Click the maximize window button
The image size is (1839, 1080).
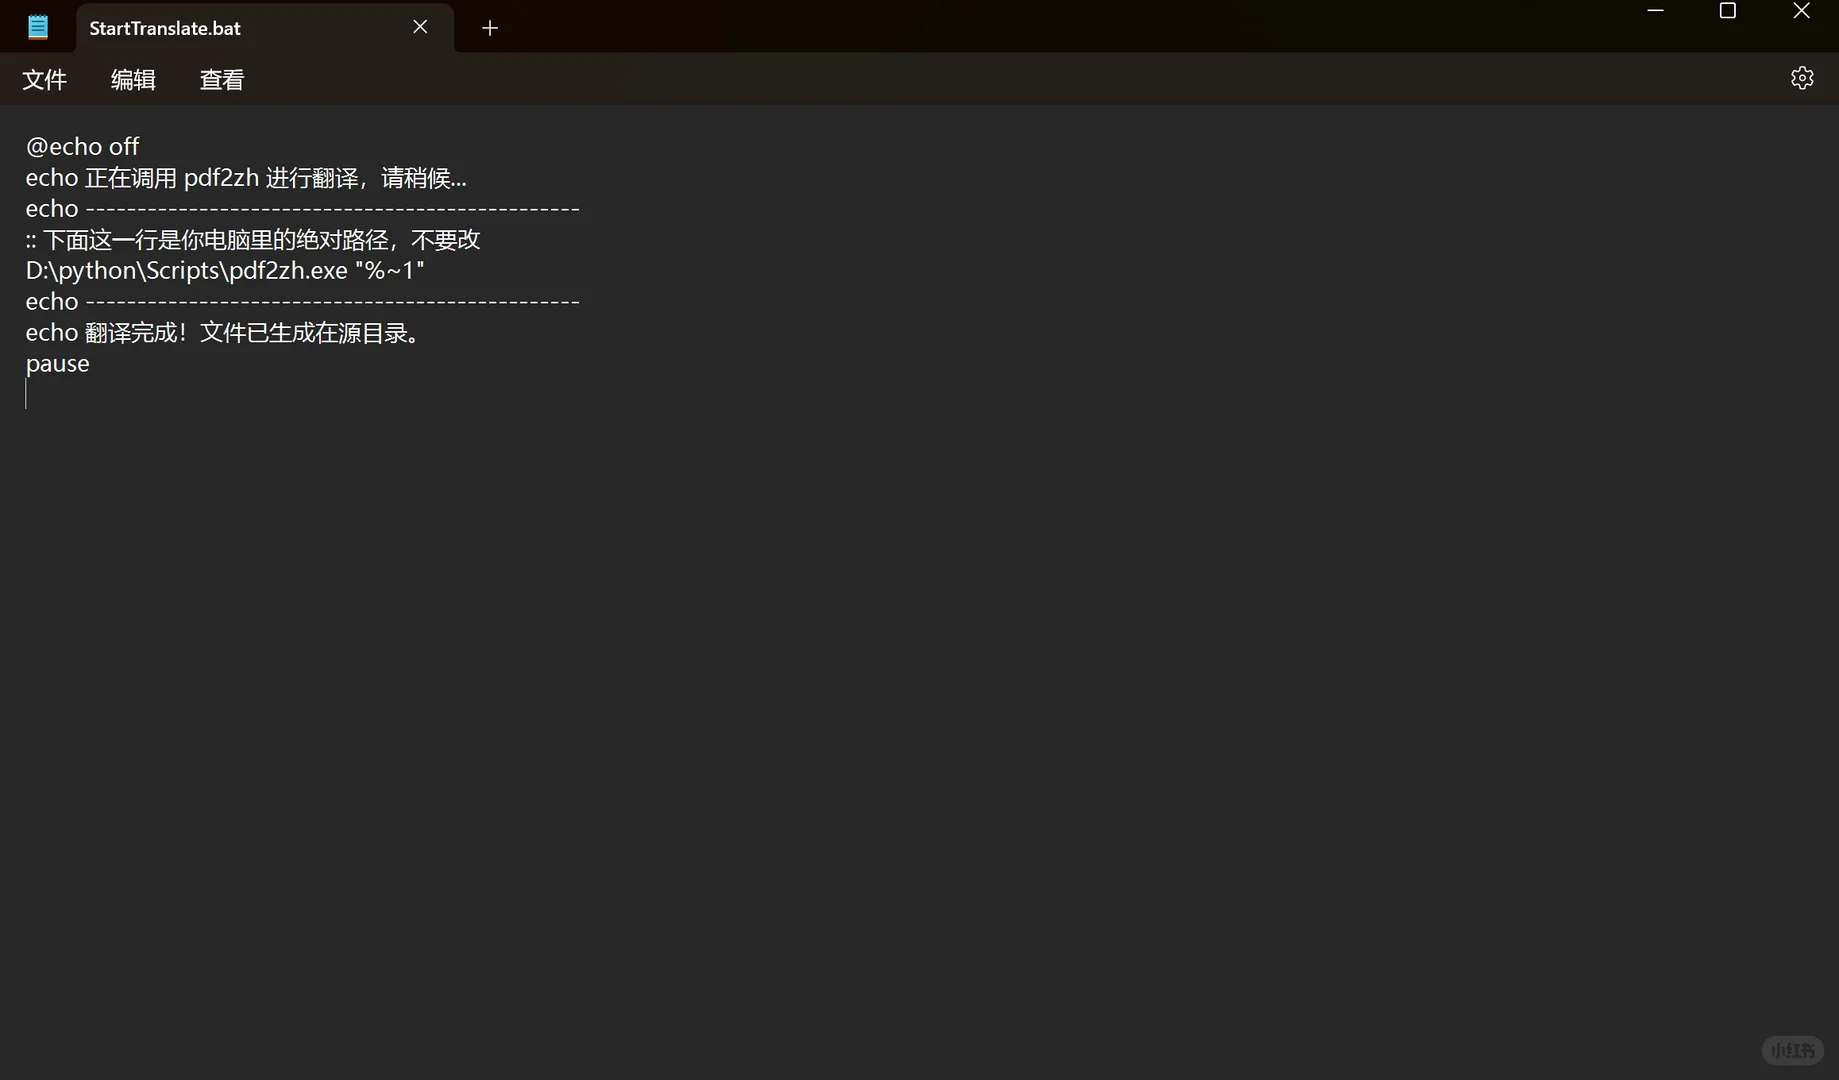point(1727,11)
